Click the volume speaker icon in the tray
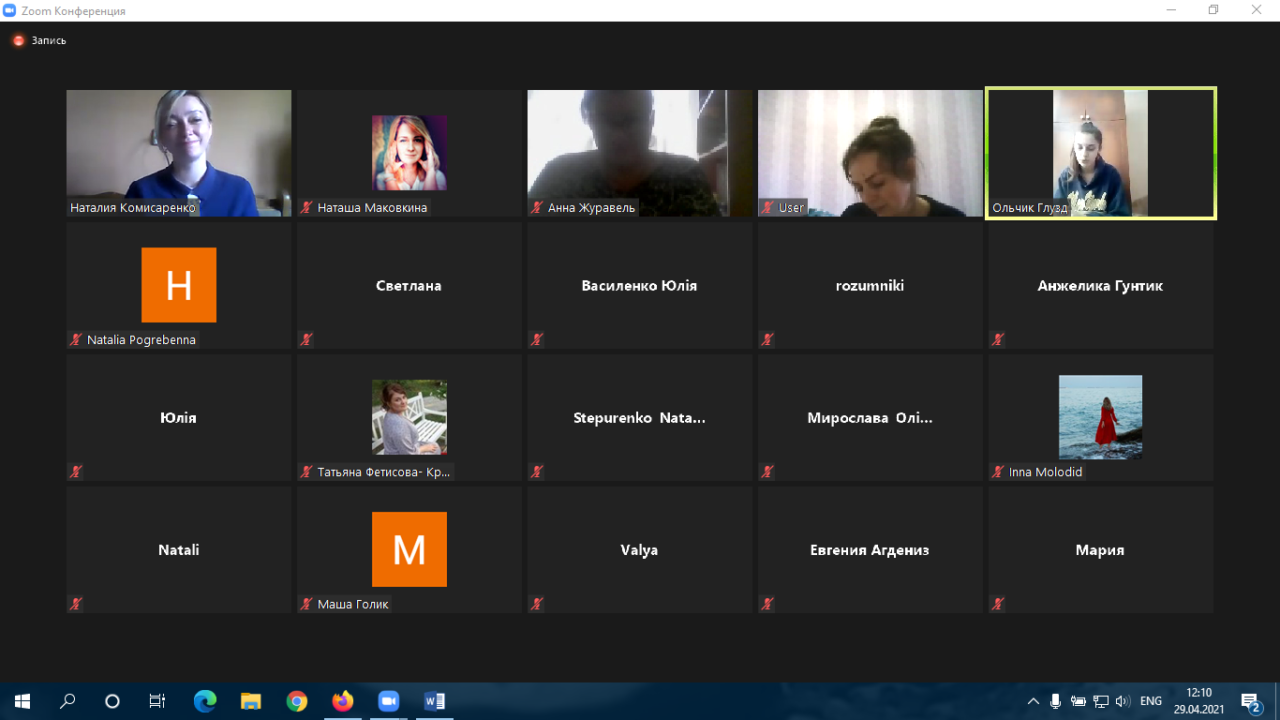 (1123, 701)
